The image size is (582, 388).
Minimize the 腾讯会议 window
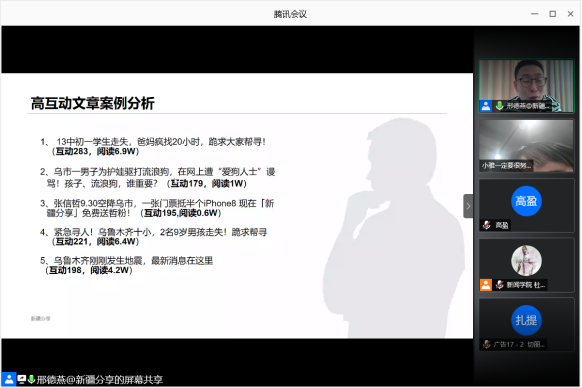coord(534,14)
